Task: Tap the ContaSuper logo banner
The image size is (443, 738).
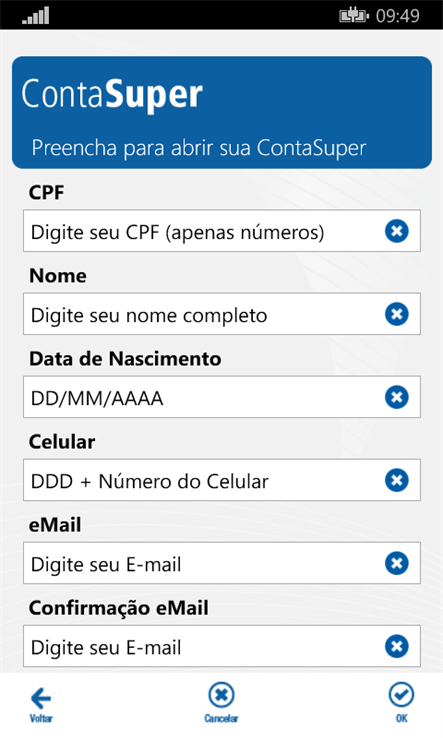Action: [x=112, y=95]
